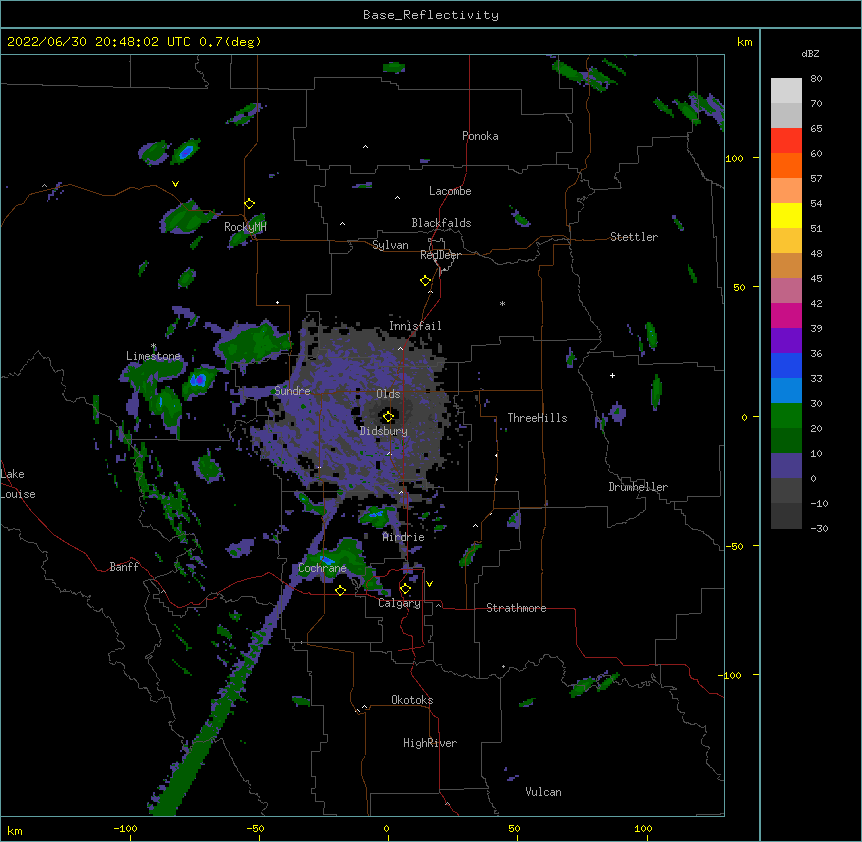Select the light grey top legend swatch
This screenshot has height=842, width=862.
point(786,90)
